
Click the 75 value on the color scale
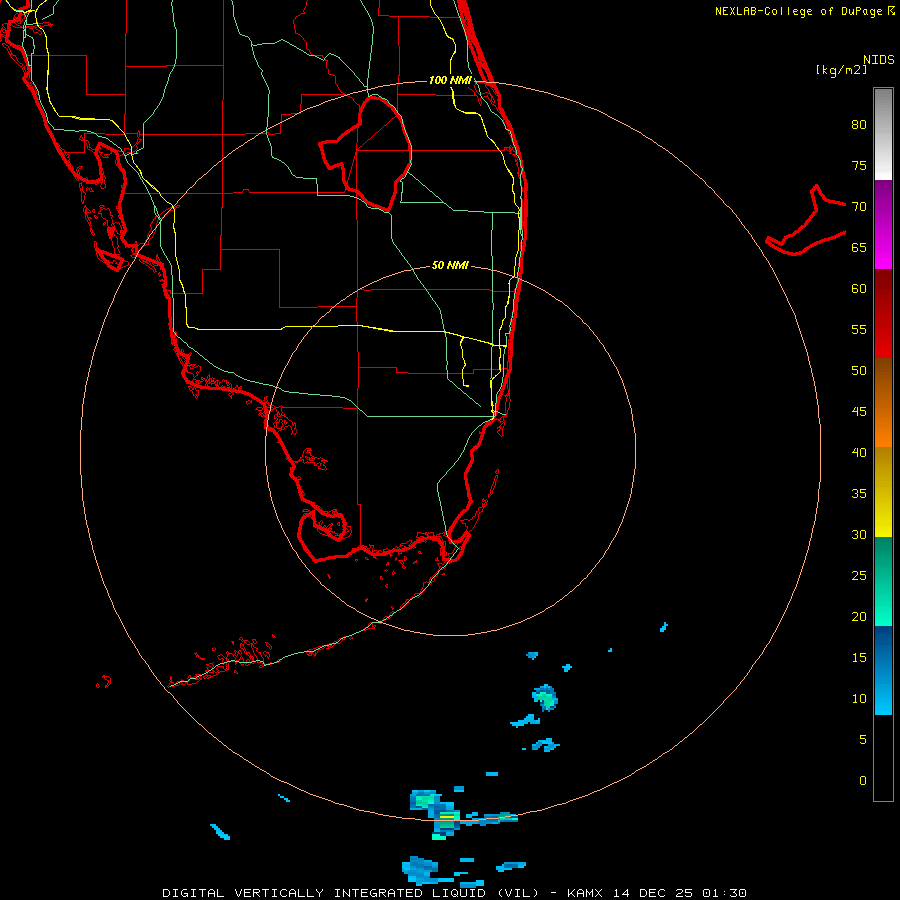tap(859, 166)
